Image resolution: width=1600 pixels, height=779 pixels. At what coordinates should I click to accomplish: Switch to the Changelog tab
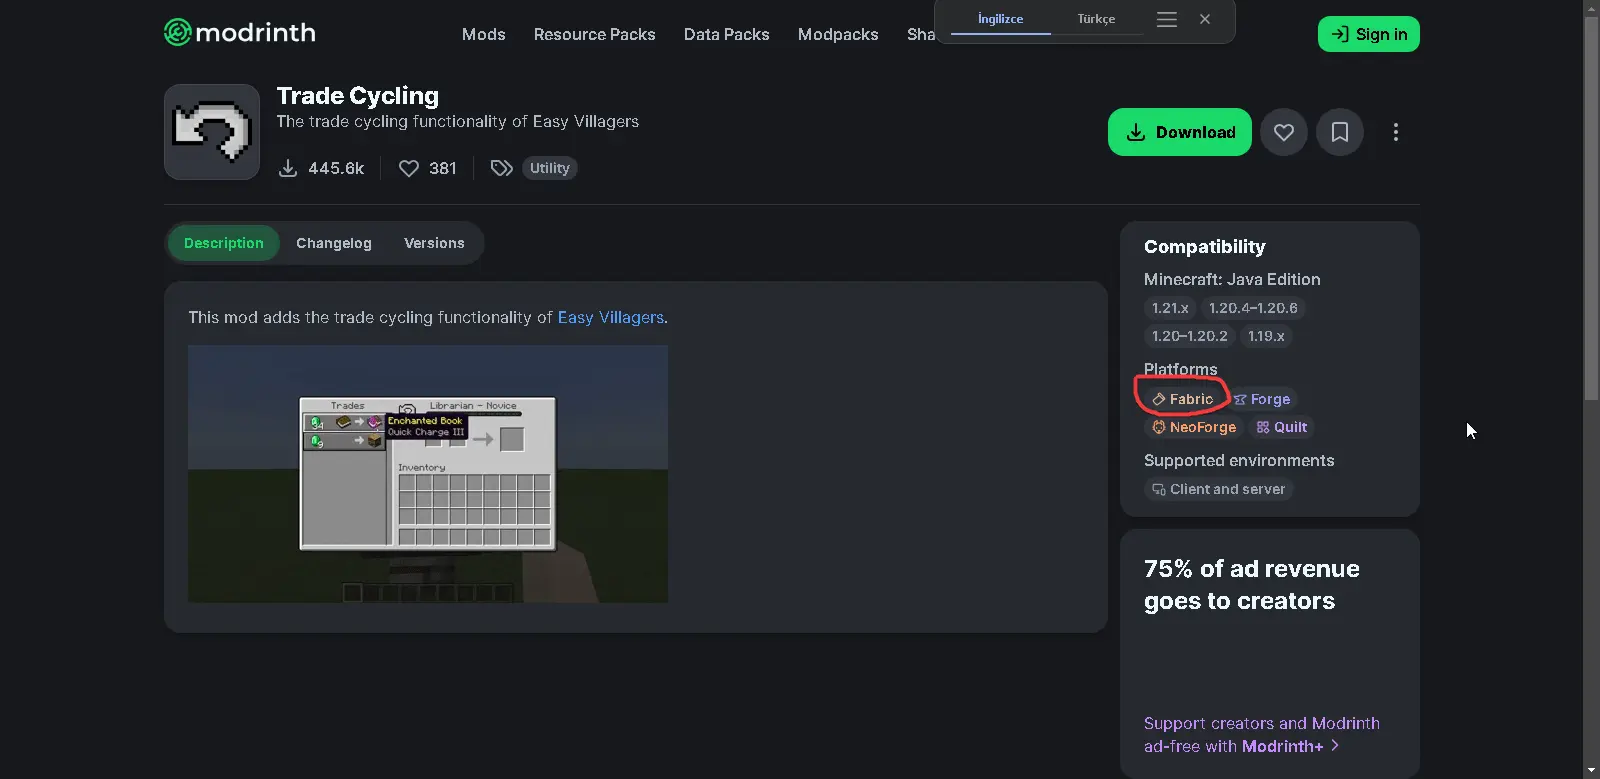pyautogui.click(x=334, y=243)
